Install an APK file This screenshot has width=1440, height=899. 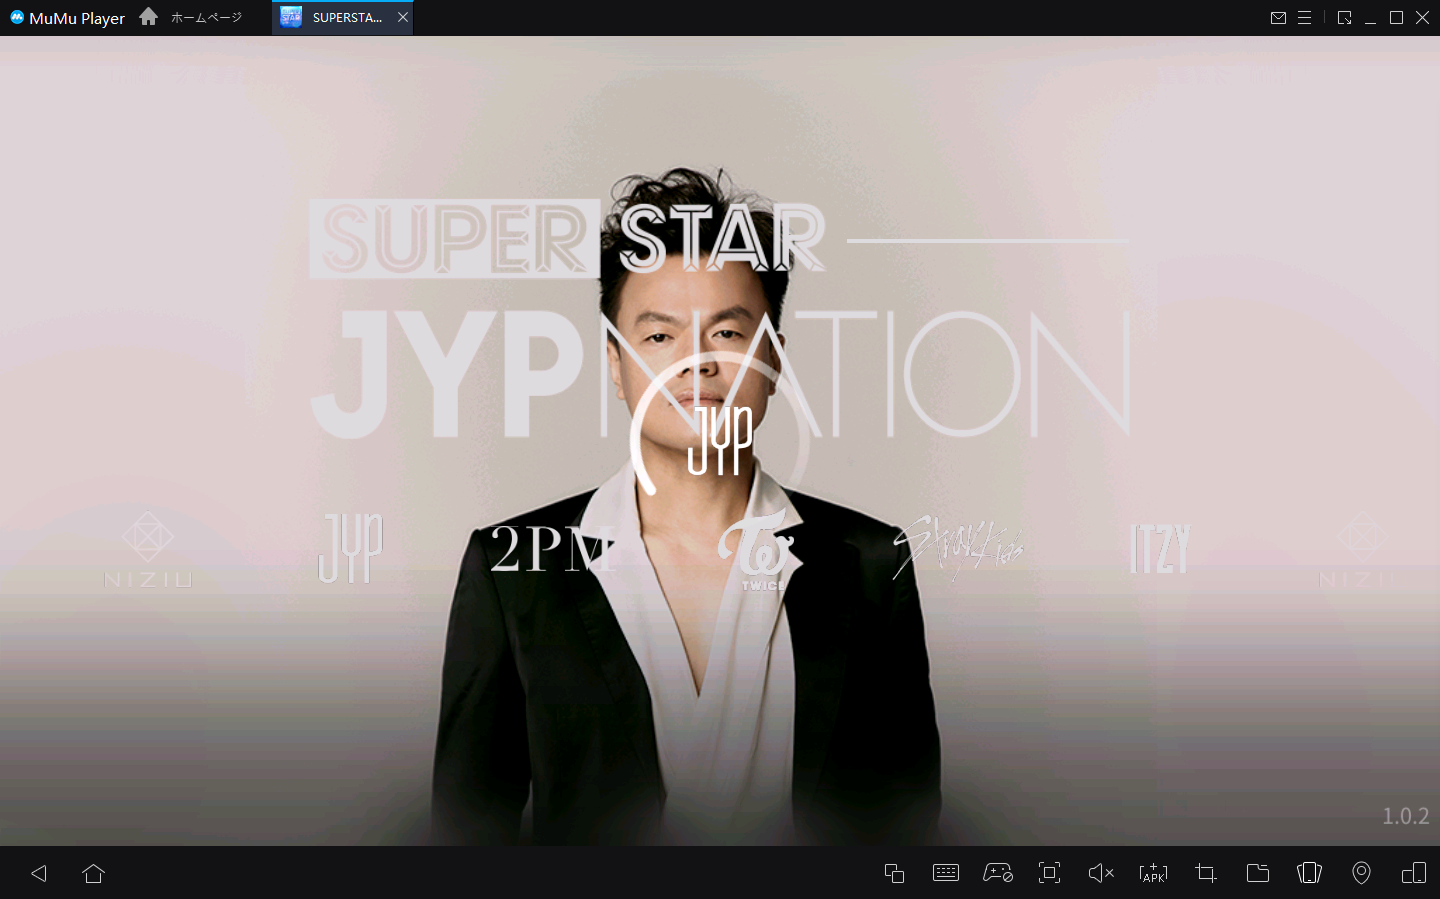pyautogui.click(x=1153, y=873)
